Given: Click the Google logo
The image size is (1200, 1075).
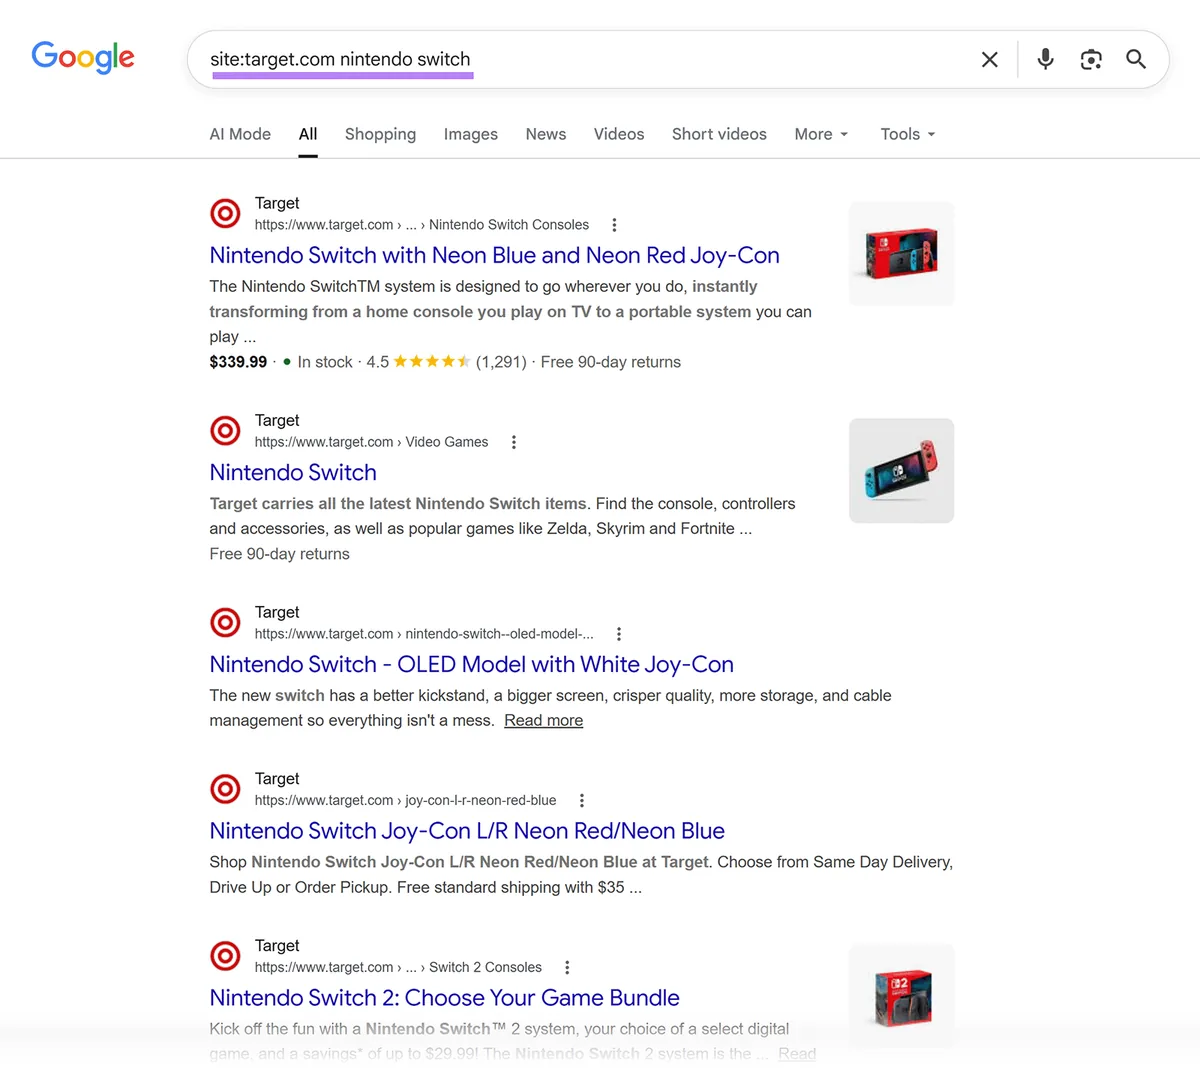Looking at the screenshot, I should pyautogui.click(x=83, y=57).
